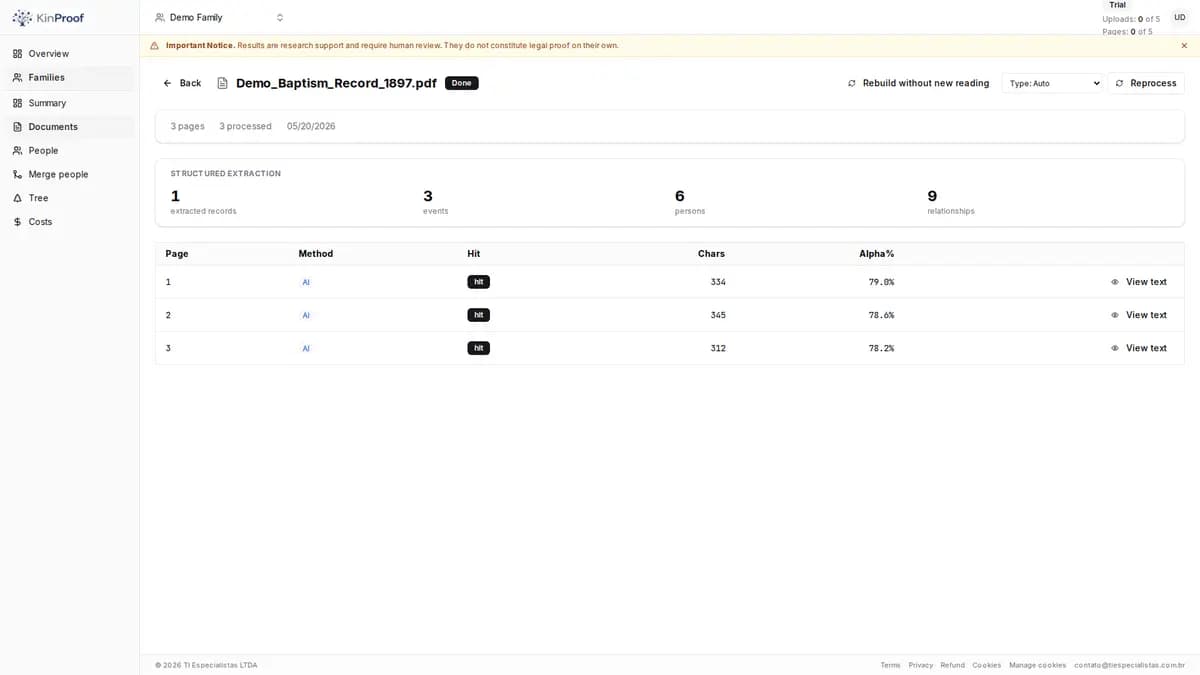Viewport: 1200px width, 675px height.
Task: Click the hit badge in page 3 row
Action: pyautogui.click(x=478, y=348)
